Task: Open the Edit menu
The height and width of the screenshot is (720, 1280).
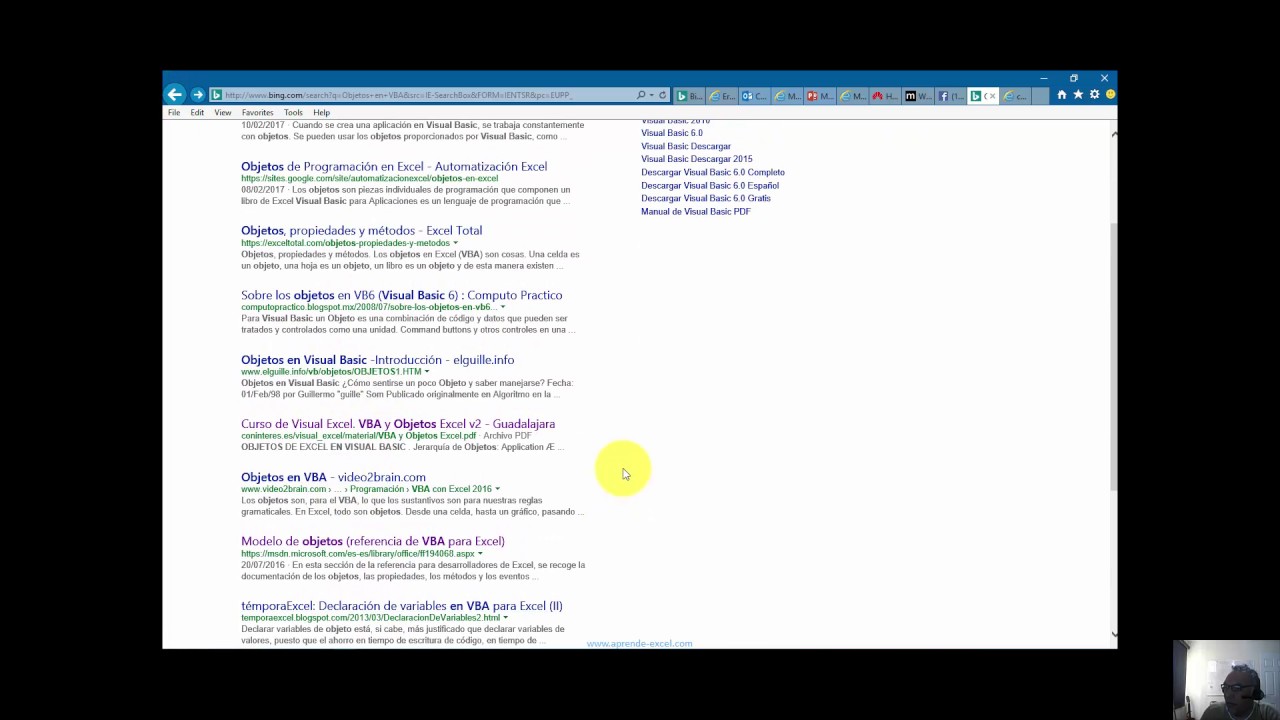Action: pyautogui.click(x=197, y=113)
